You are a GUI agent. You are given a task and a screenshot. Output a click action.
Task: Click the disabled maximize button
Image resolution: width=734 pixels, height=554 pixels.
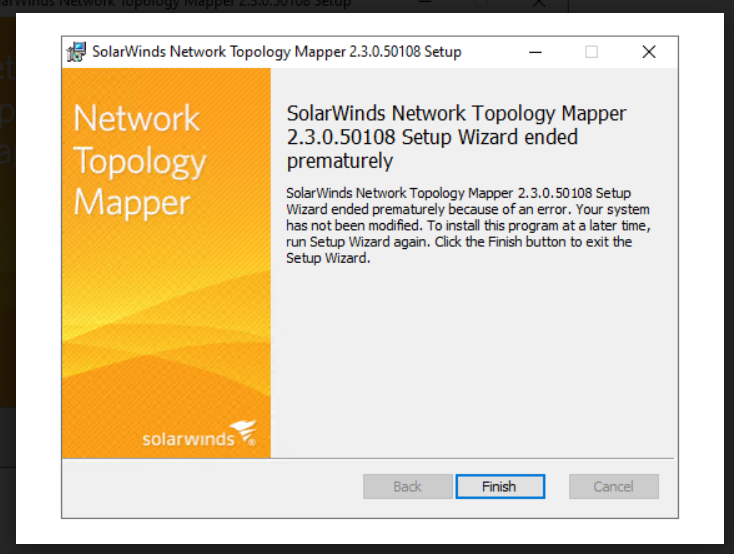pyautogui.click(x=592, y=52)
